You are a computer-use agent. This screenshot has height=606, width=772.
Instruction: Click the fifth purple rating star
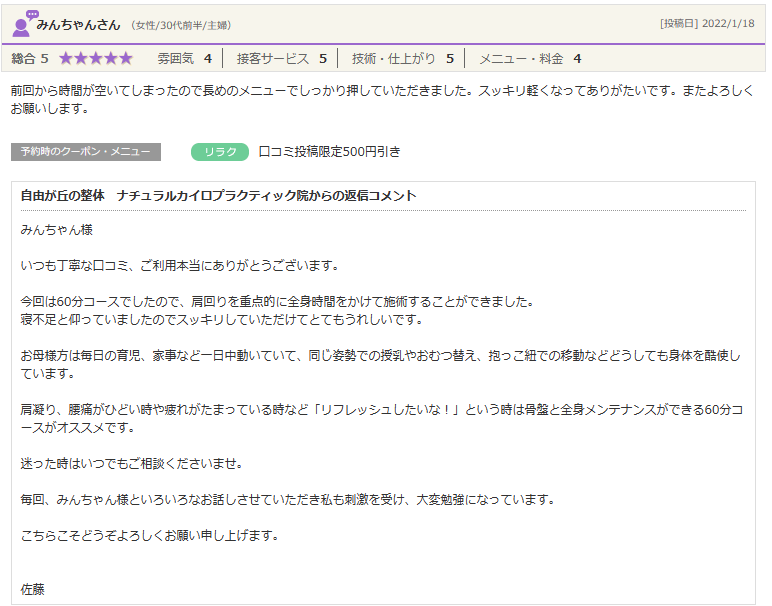[x=125, y=59]
